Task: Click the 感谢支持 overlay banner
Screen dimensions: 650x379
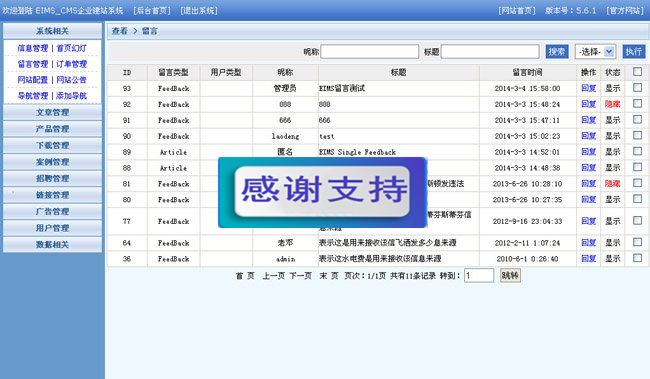Action: click(x=323, y=192)
